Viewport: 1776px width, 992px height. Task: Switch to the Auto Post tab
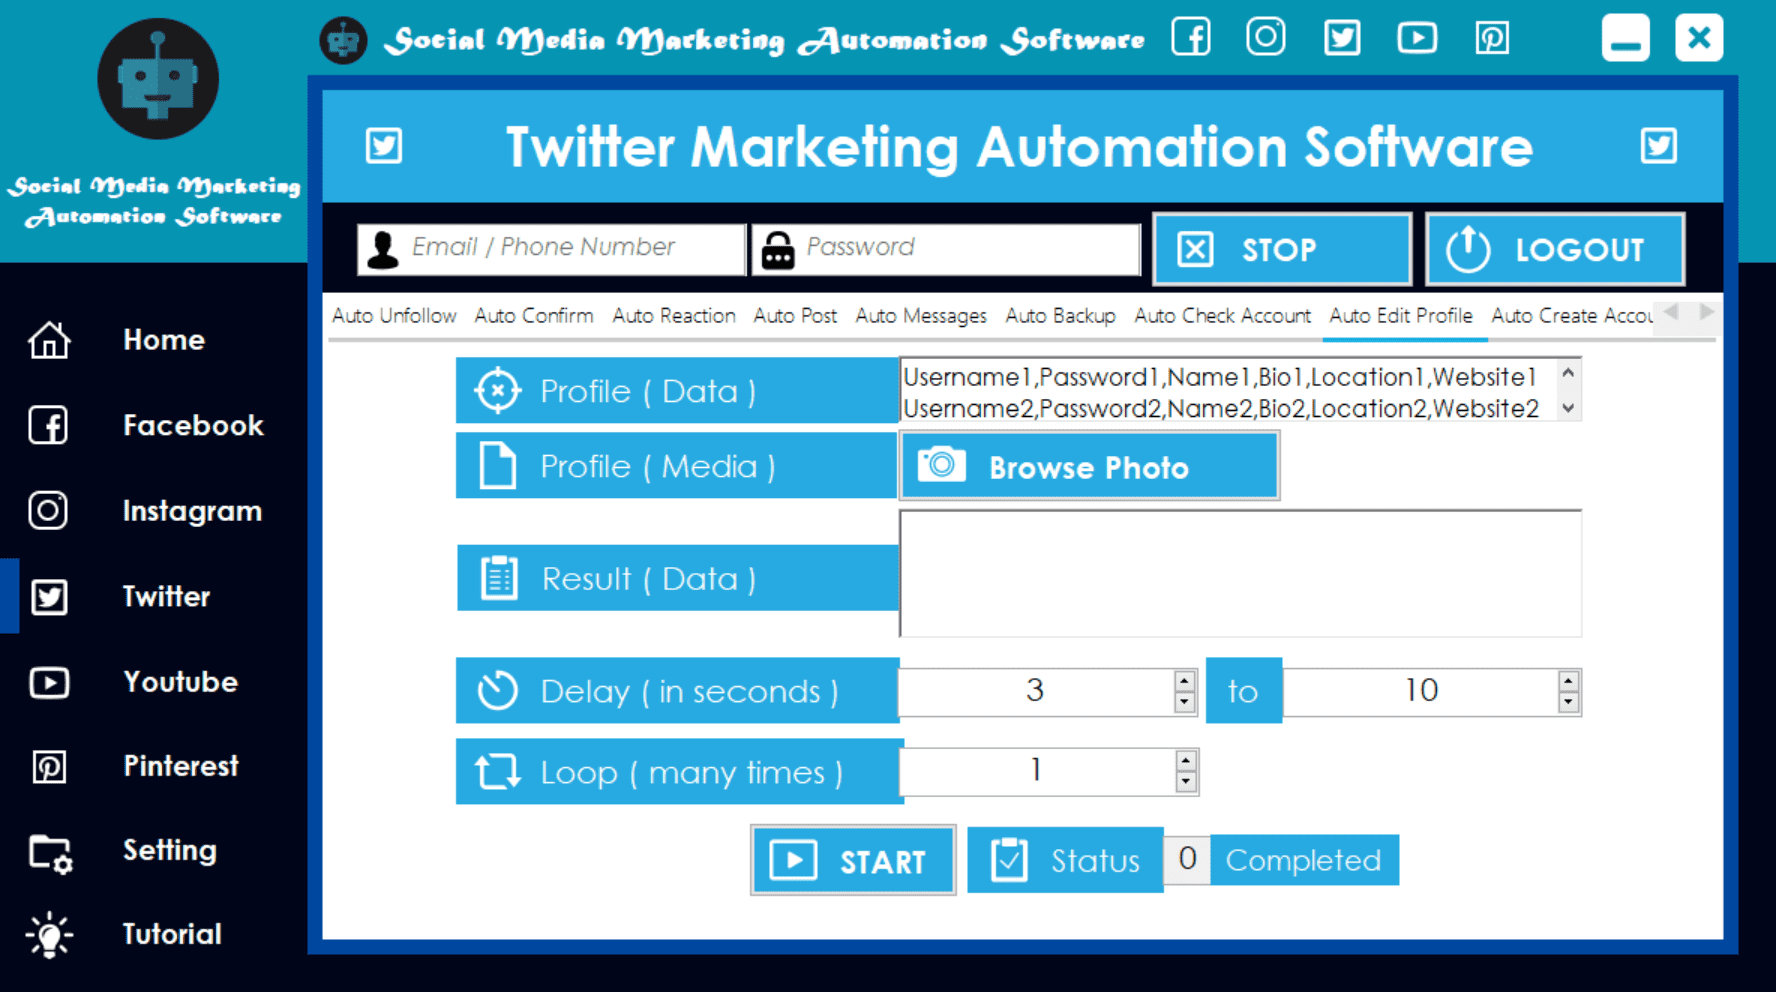pyautogui.click(x=795, y=316)
